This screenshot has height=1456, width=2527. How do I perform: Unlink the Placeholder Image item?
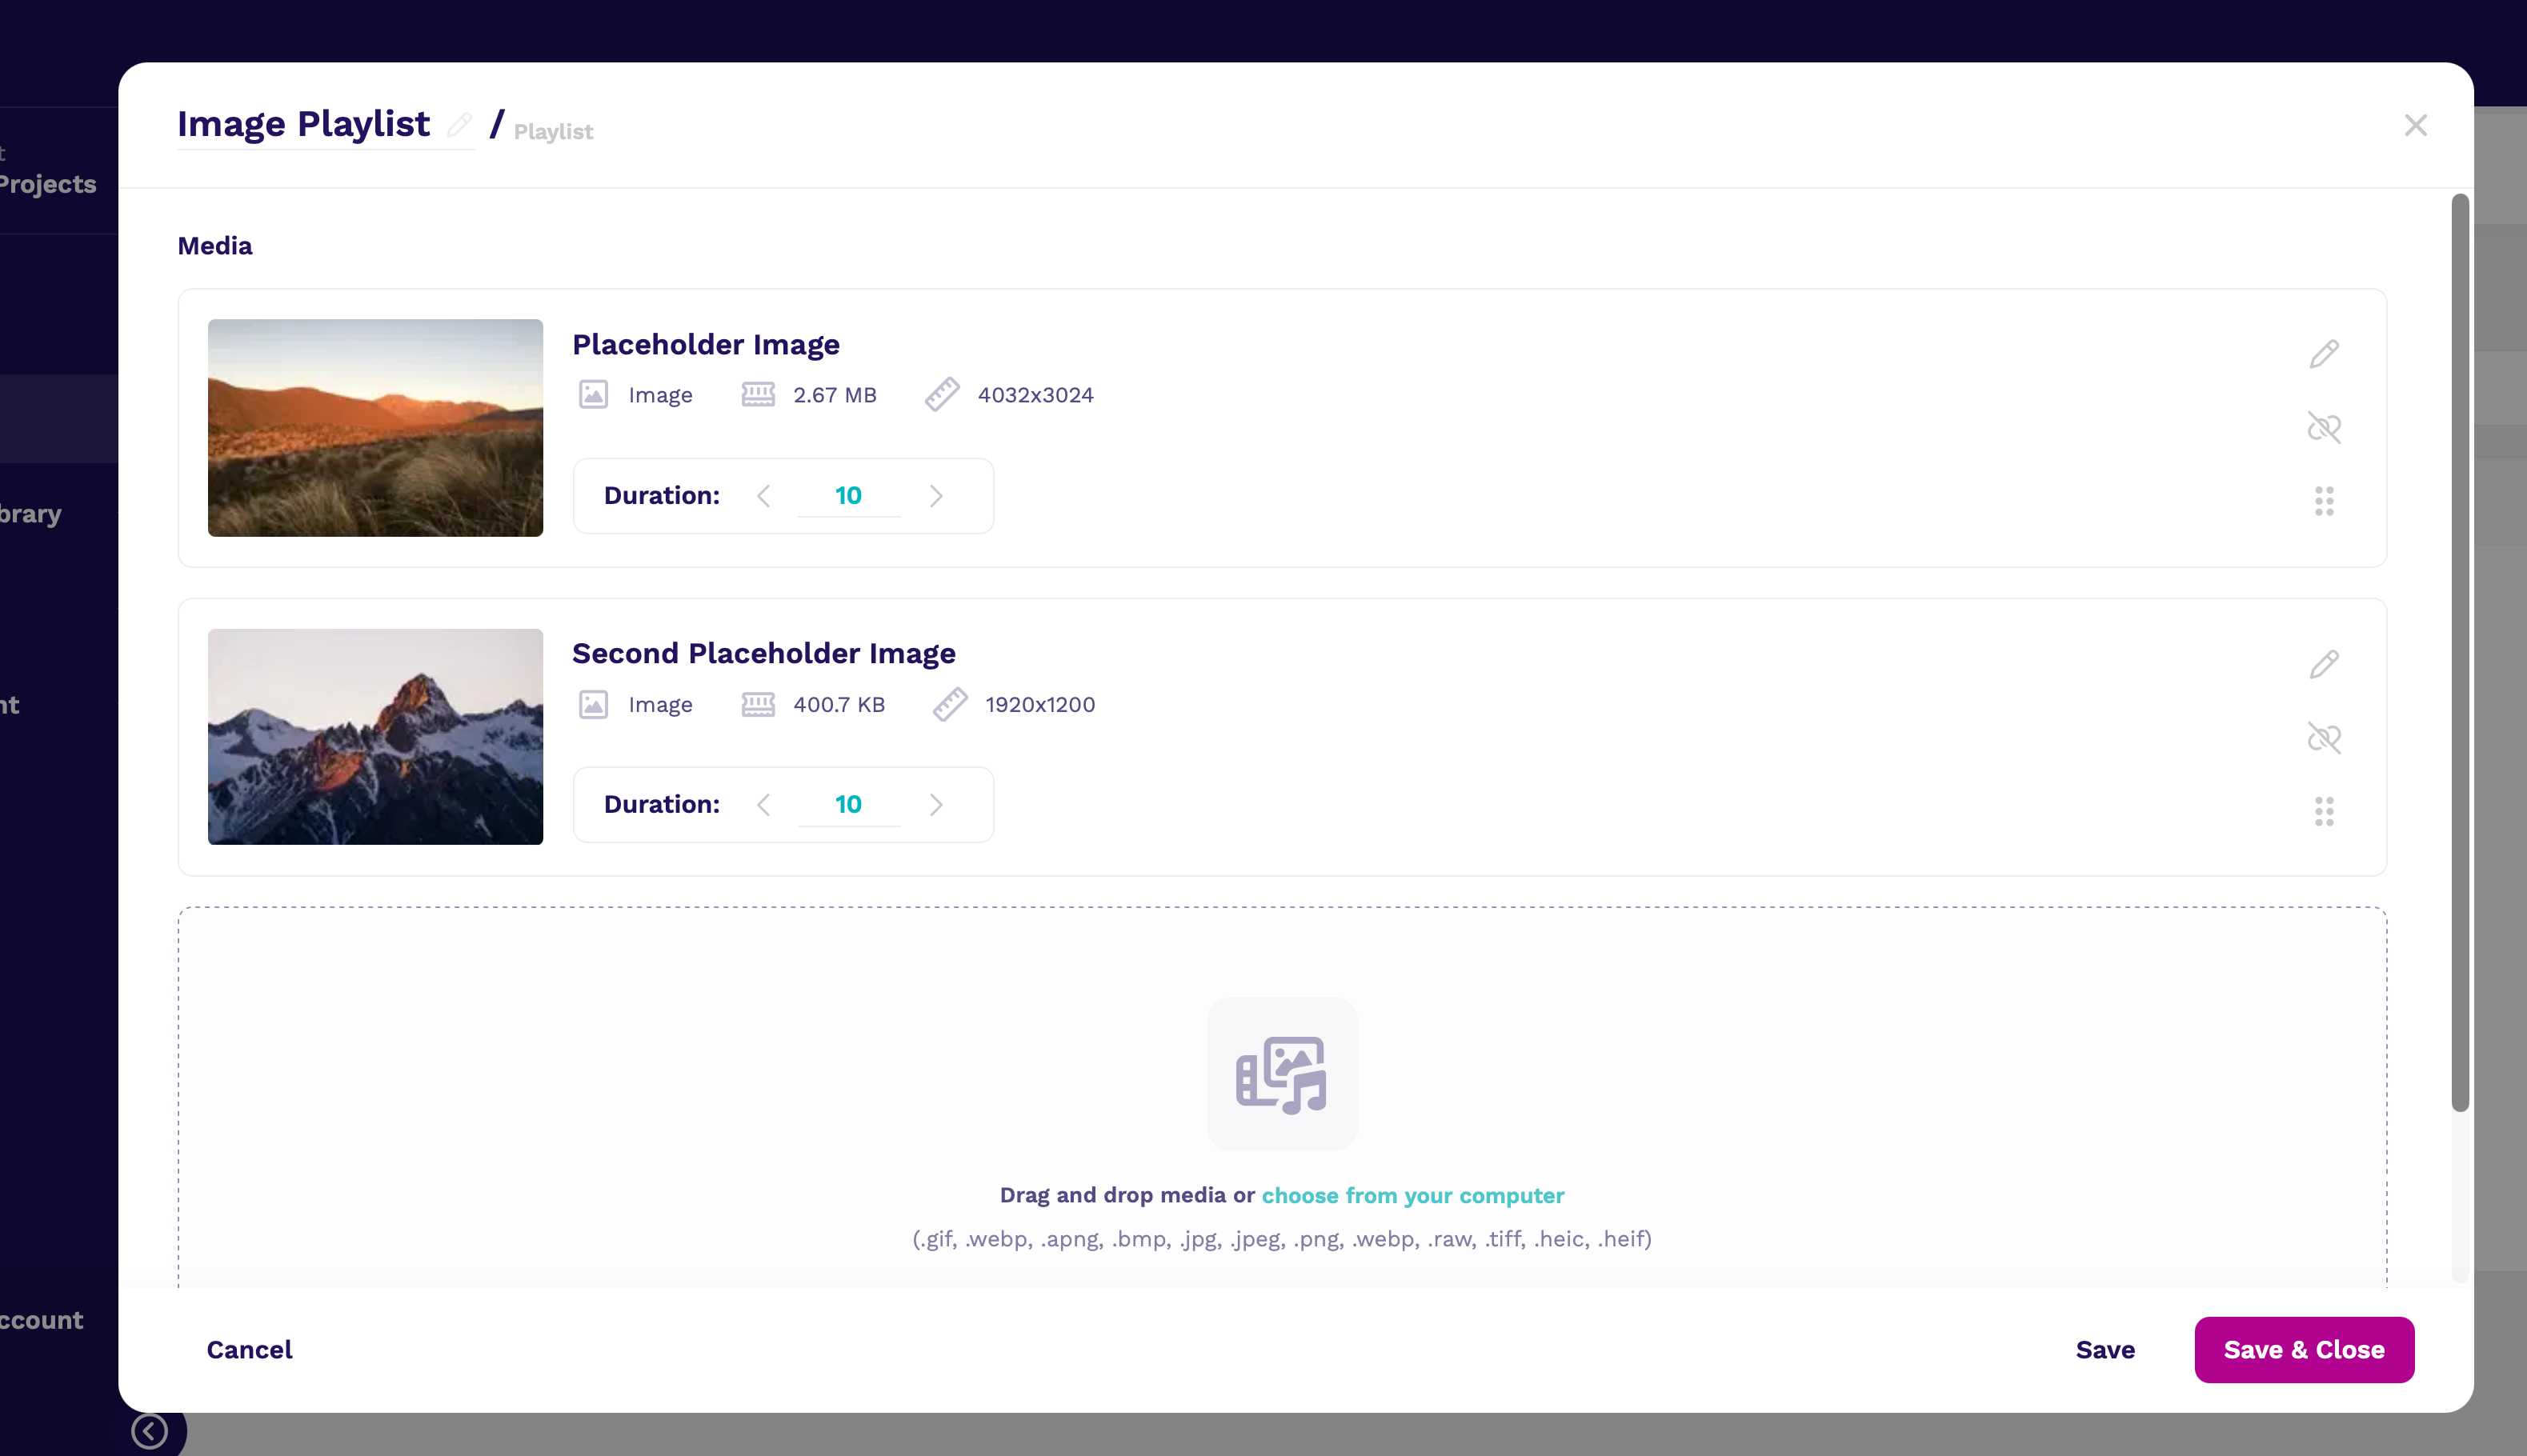[x=2324, y=428]
